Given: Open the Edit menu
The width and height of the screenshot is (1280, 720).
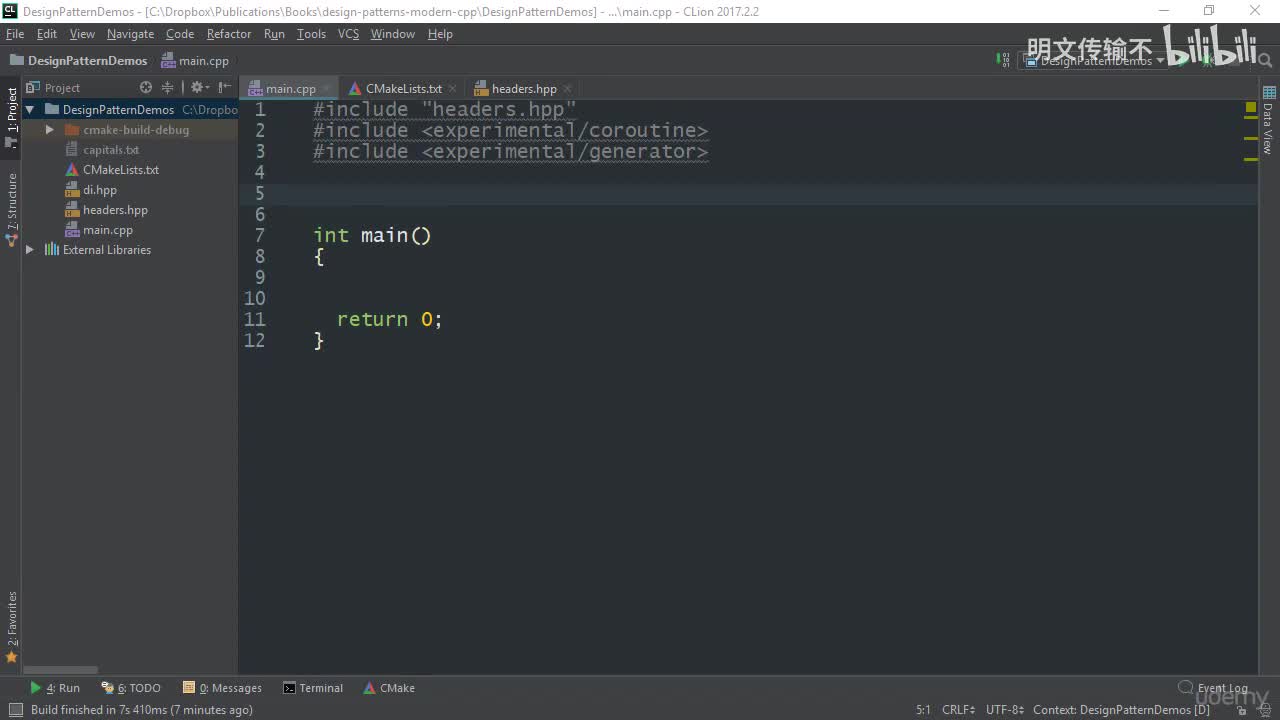Looking at the screenshot, I should pos(47,34).
